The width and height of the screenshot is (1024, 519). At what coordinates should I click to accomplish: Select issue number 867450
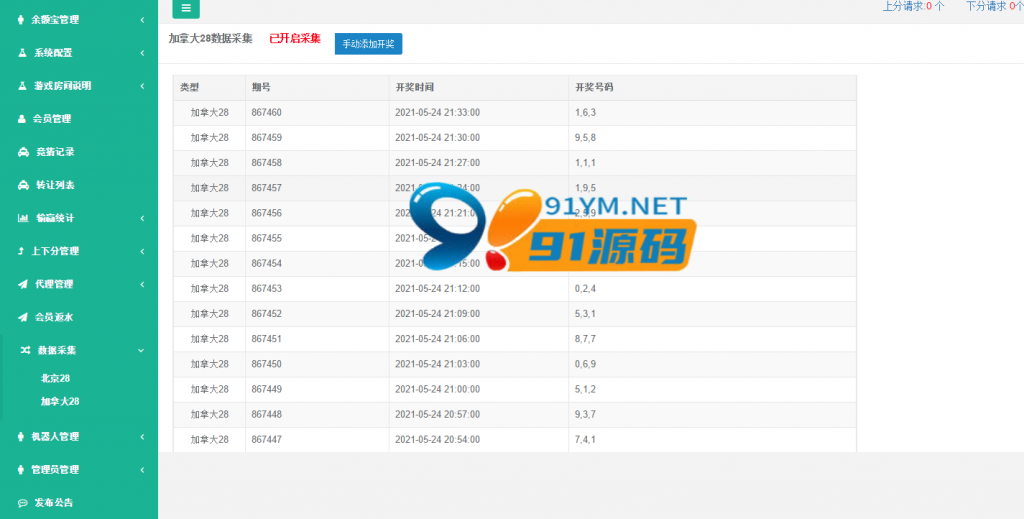[x=266, y=364]
